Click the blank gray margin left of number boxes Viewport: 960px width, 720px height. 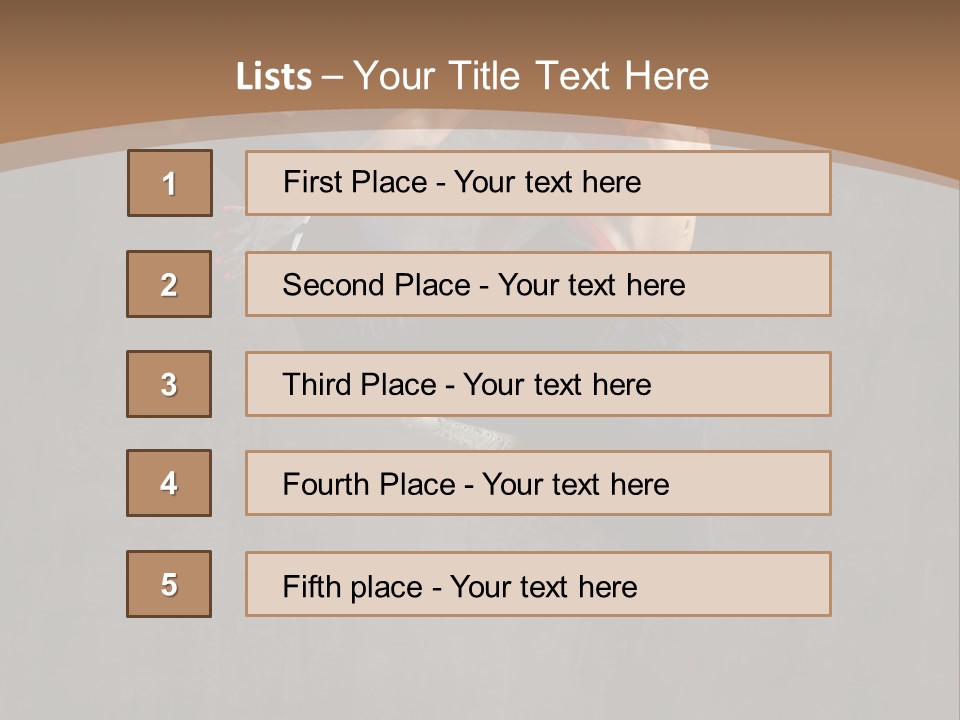coord(60,400)
